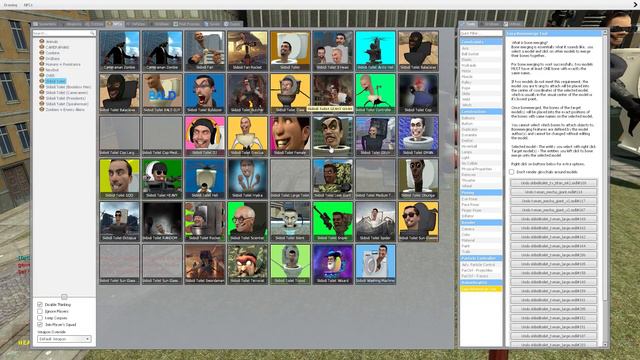This screenshot has width=640, height=360.
Task: Spawn Skibidi Toilet Controller NPC
Action: (x=376, y=93)
